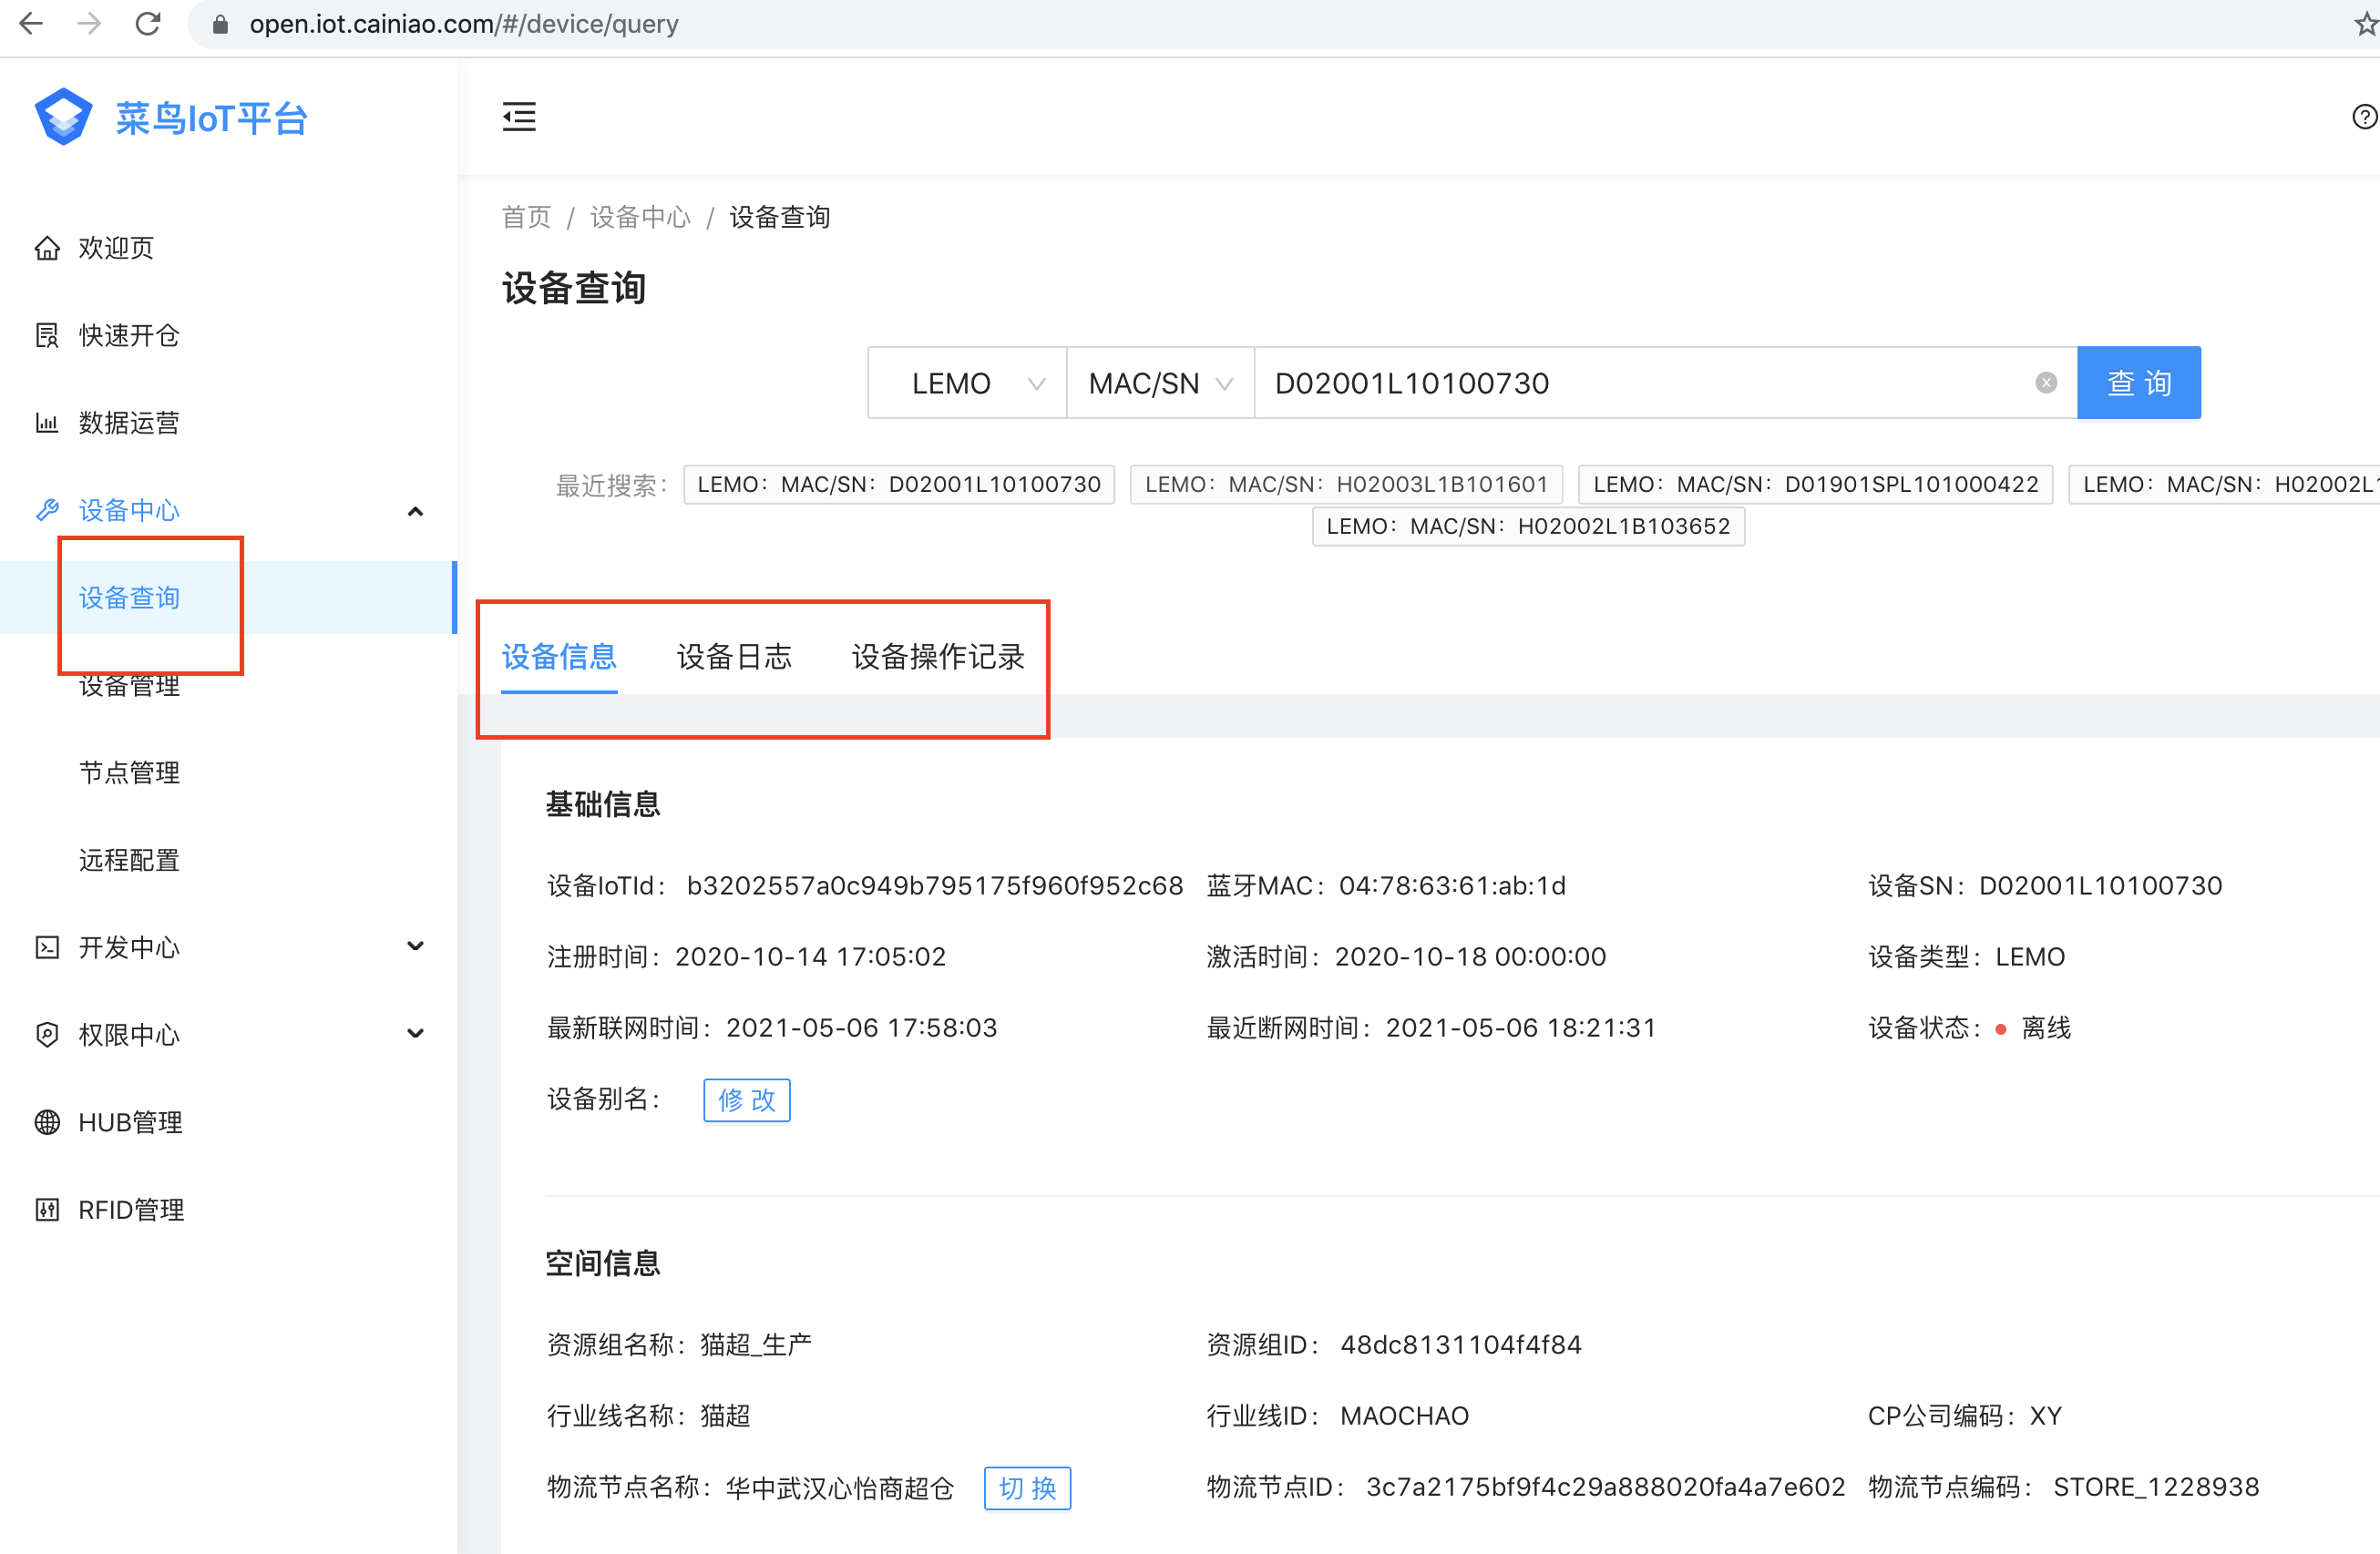This screenshot has width=2380, height=1554.
Task: Clear the search input with the X icon
Action: (2046, 383)
